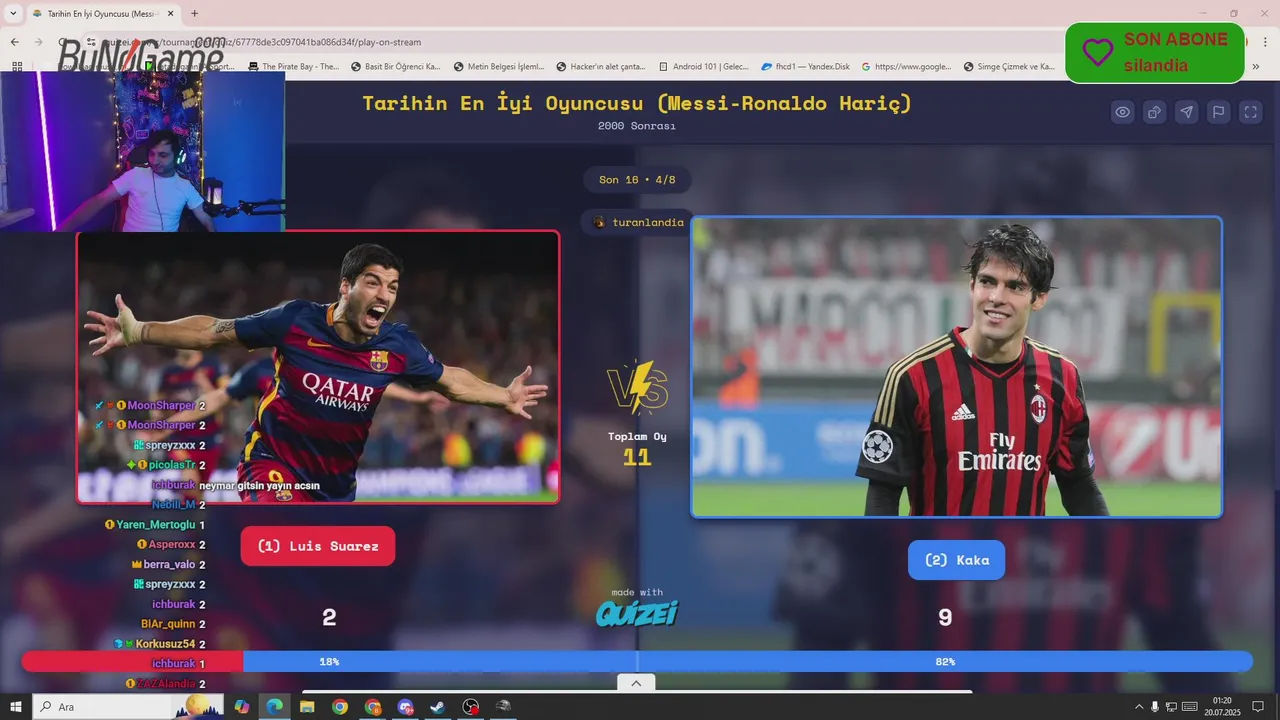Click chat message from Korkusuz54
1280x720 pixels.
160,644
